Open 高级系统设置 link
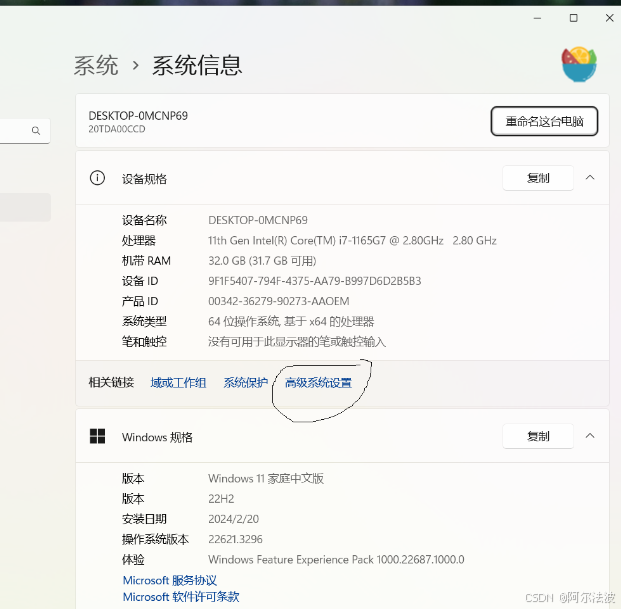 318,383
